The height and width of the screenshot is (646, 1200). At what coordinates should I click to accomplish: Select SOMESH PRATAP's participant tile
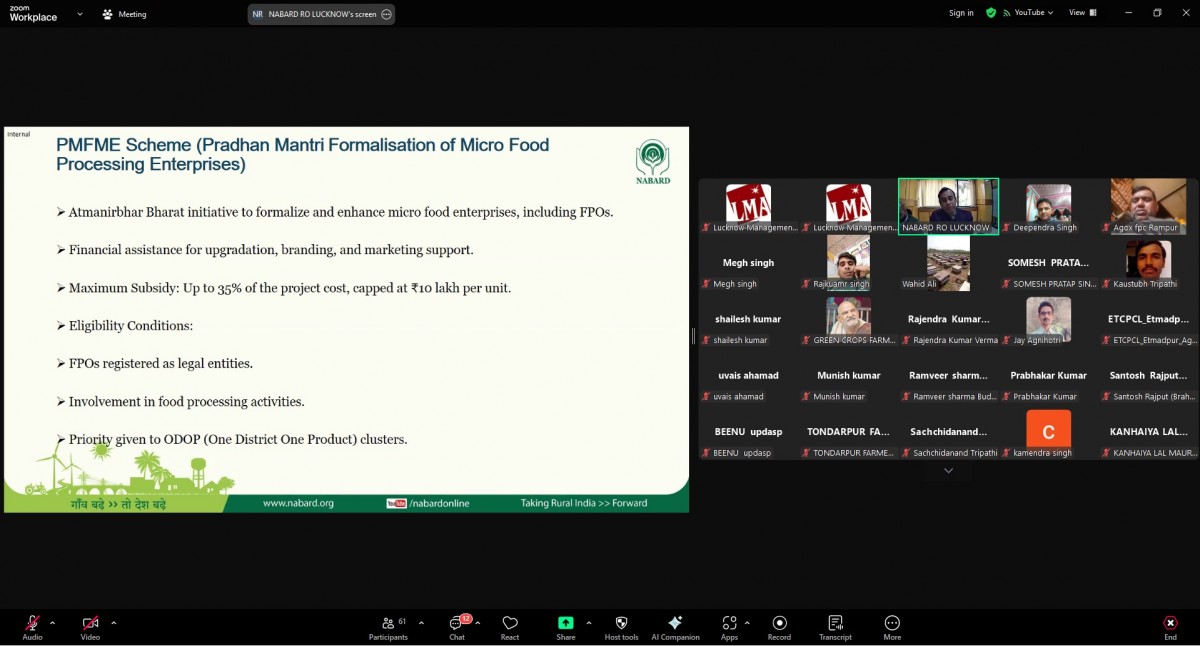click(x=1048, y=263)
